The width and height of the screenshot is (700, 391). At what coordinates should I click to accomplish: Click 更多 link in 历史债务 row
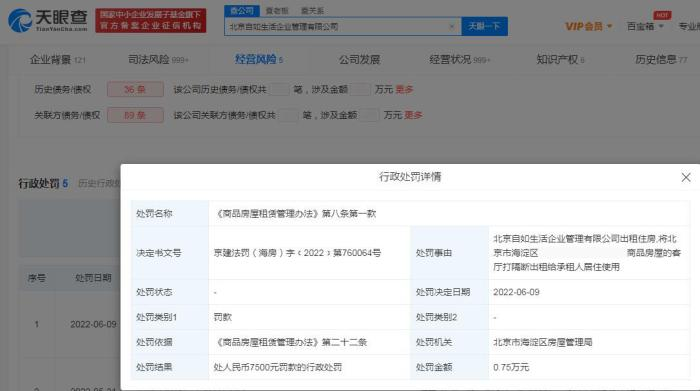click(x=404, y=89)
